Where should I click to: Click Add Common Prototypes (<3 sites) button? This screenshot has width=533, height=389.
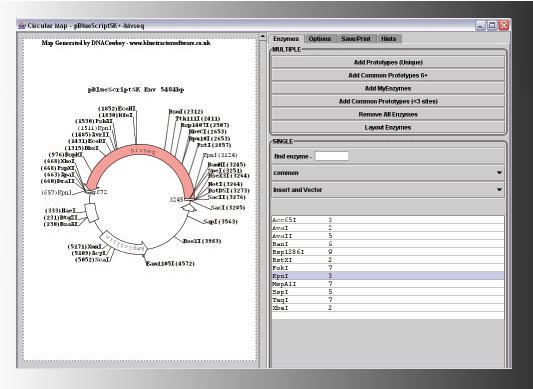point(388,101)
